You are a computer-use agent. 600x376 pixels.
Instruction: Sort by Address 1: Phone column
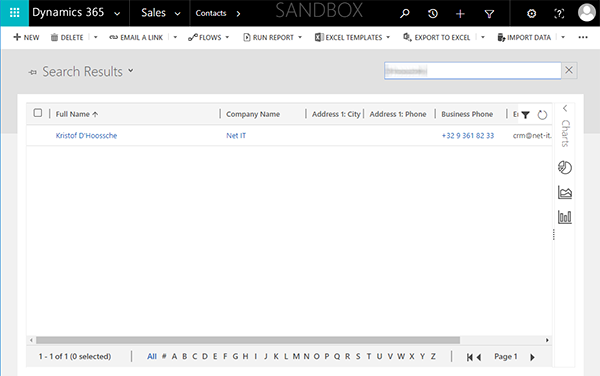click(398, 114)
